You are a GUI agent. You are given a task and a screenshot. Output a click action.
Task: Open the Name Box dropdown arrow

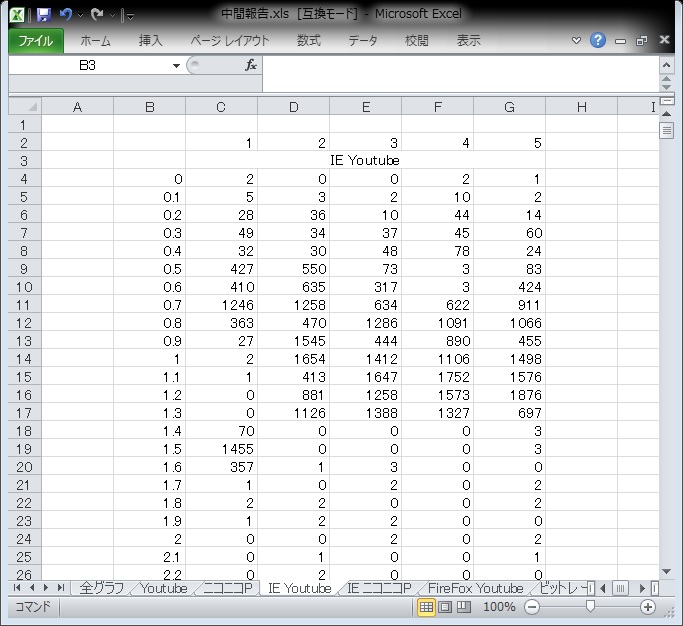[176, 66]
